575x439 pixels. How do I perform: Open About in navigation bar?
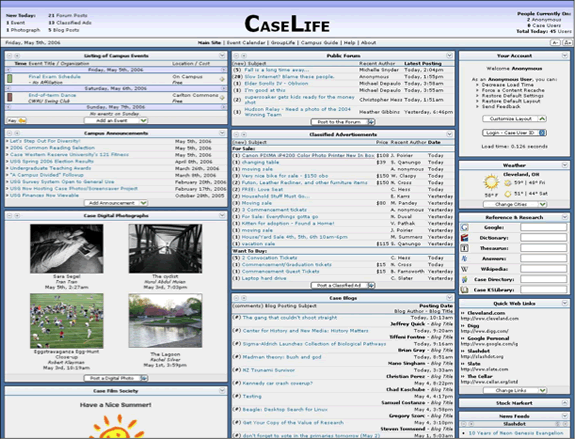[369, 43]
